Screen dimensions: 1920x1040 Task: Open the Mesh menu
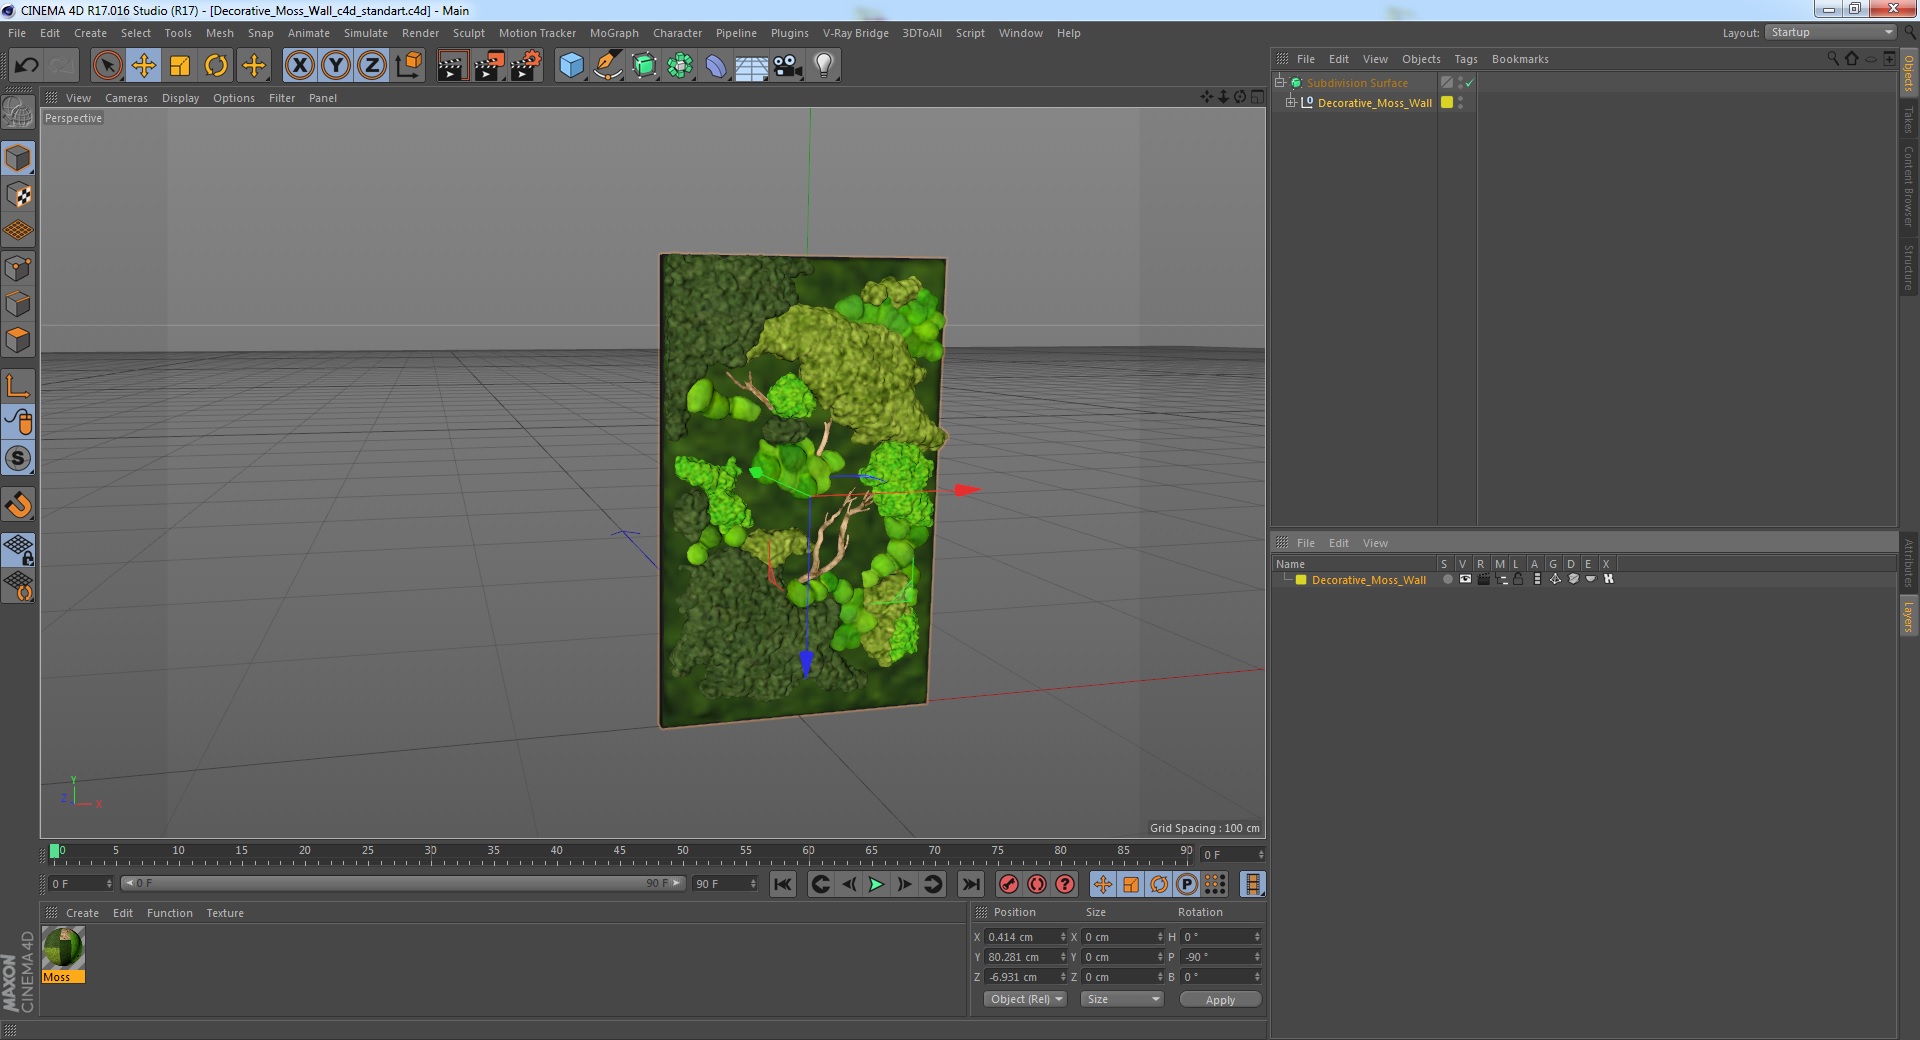point(219,33)
